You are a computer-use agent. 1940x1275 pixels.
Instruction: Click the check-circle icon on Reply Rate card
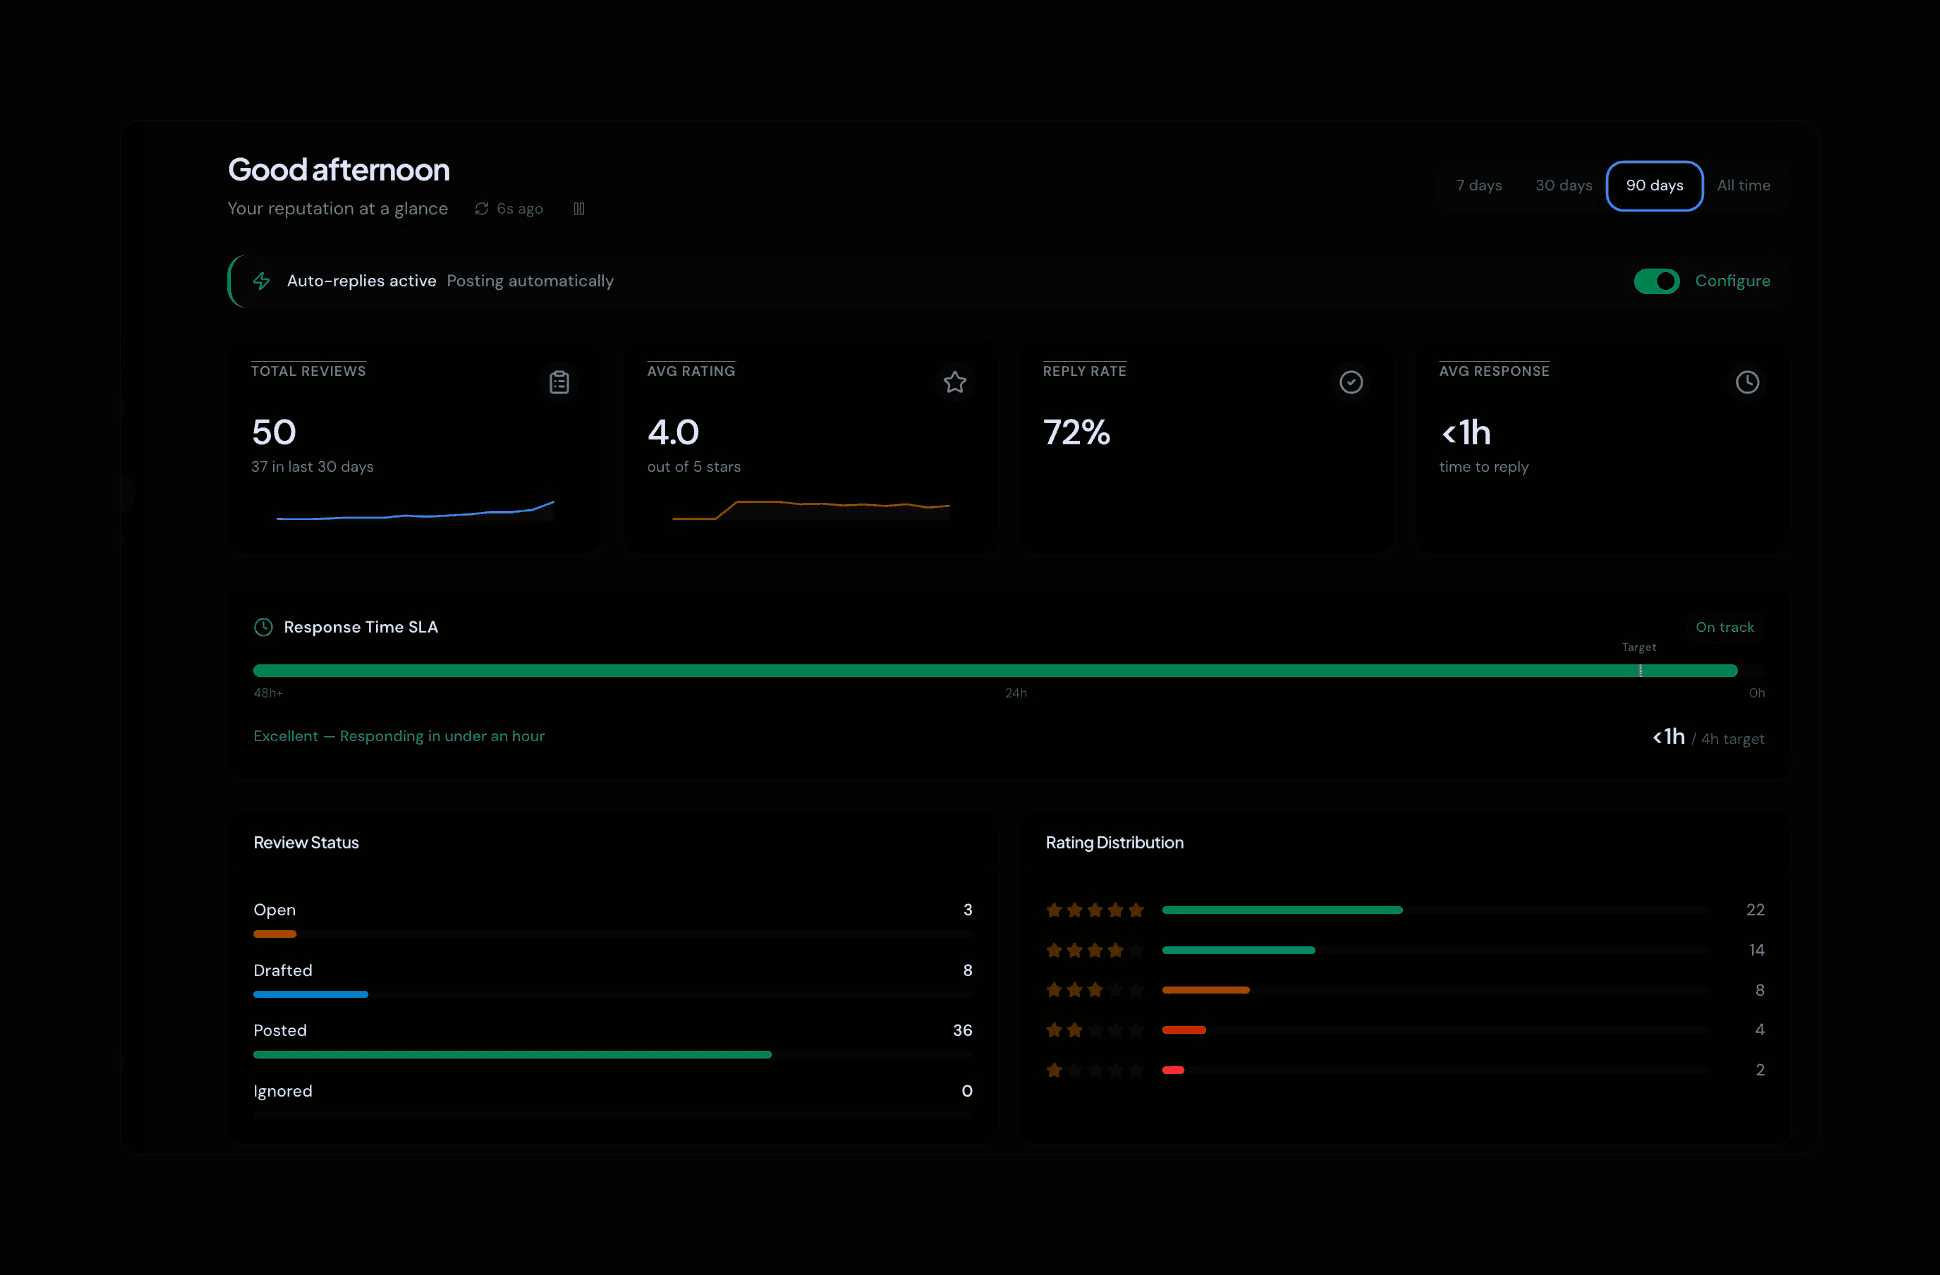[x=1351, y=382]
